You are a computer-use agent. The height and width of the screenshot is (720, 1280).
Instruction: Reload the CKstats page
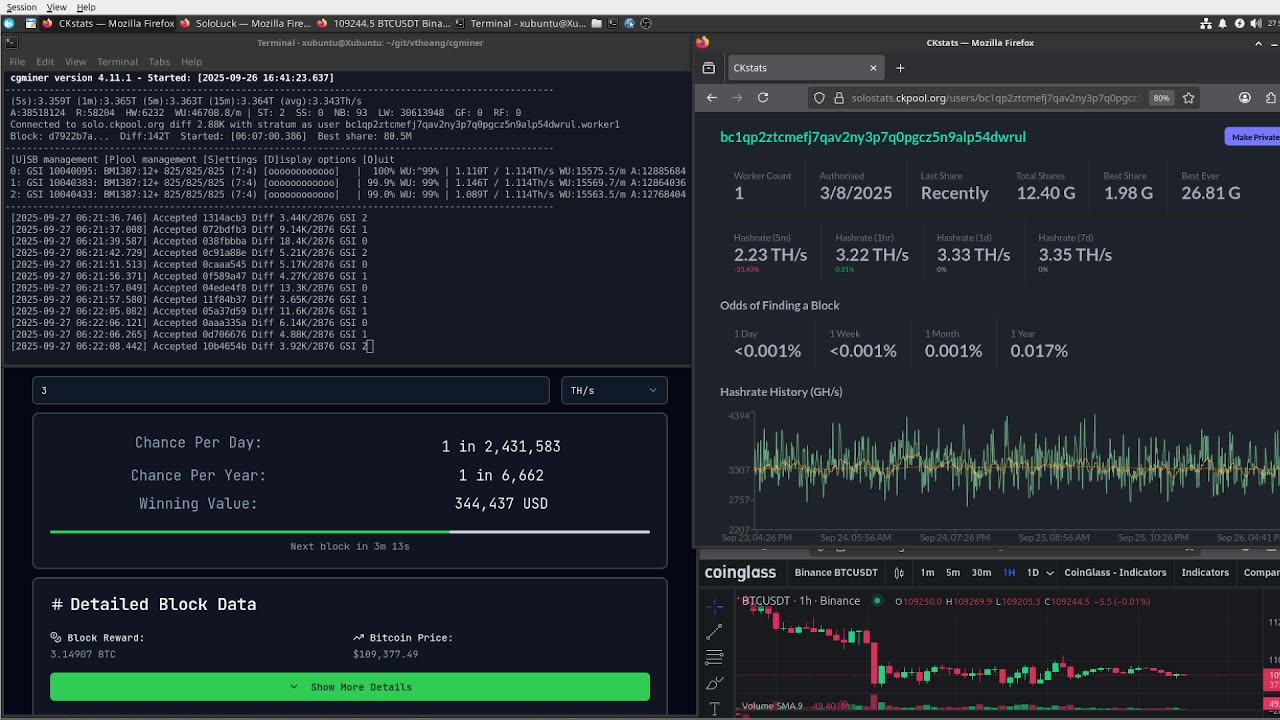point(763,98)
